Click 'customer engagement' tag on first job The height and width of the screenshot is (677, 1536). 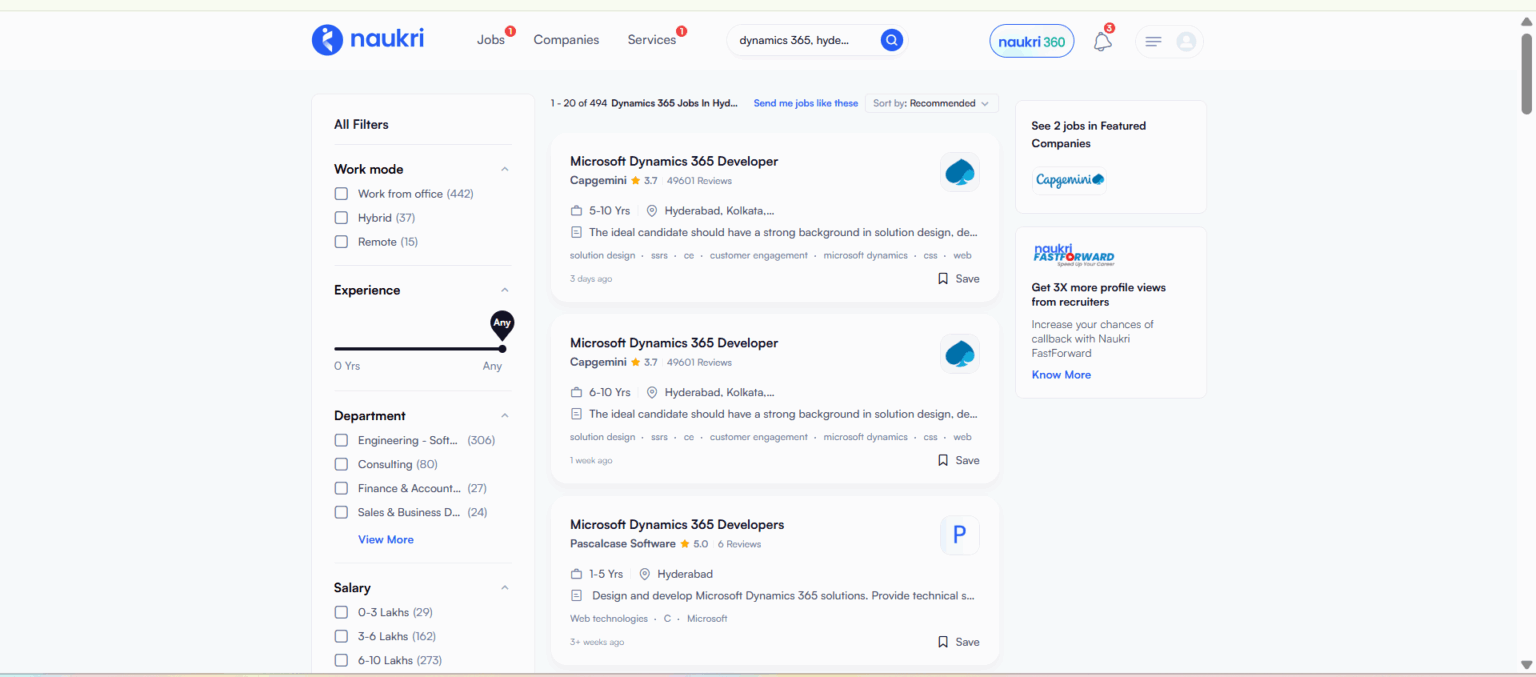point(759,255)
